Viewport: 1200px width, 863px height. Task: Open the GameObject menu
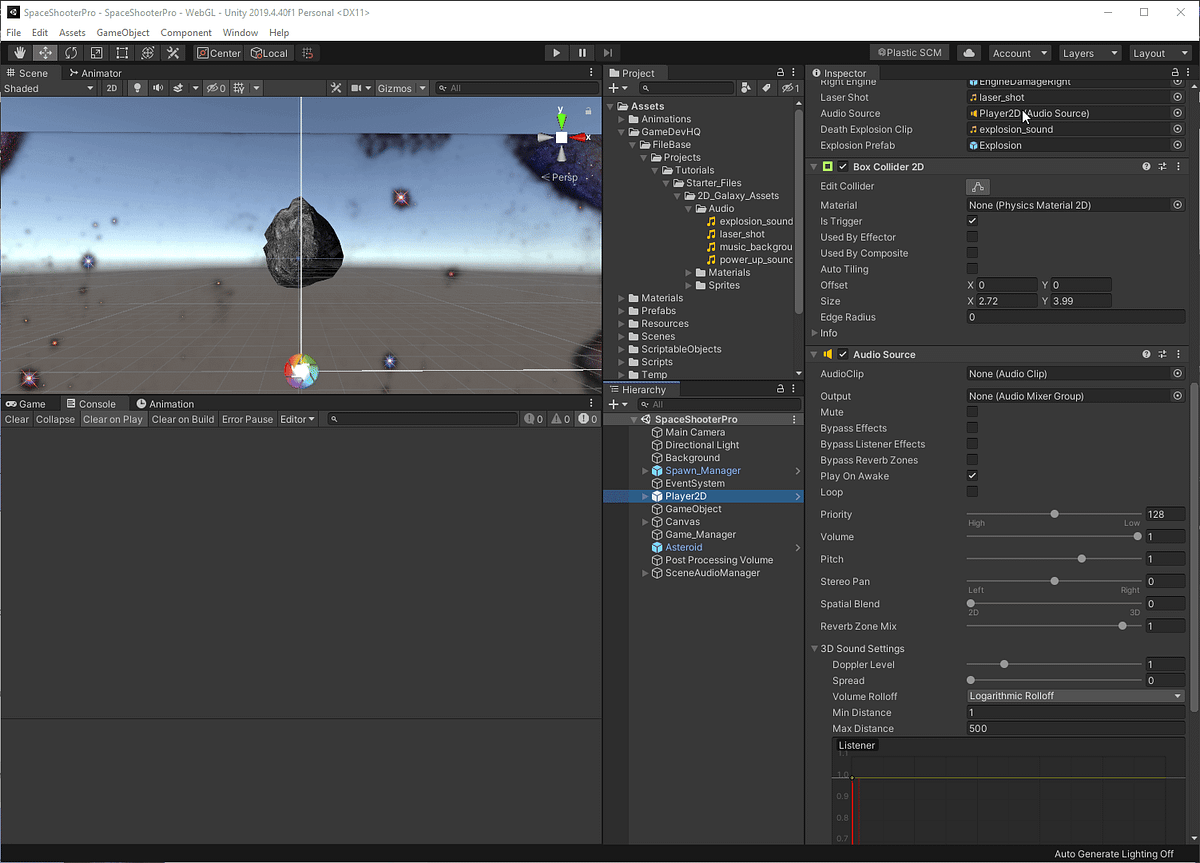[x=122, y=32]
